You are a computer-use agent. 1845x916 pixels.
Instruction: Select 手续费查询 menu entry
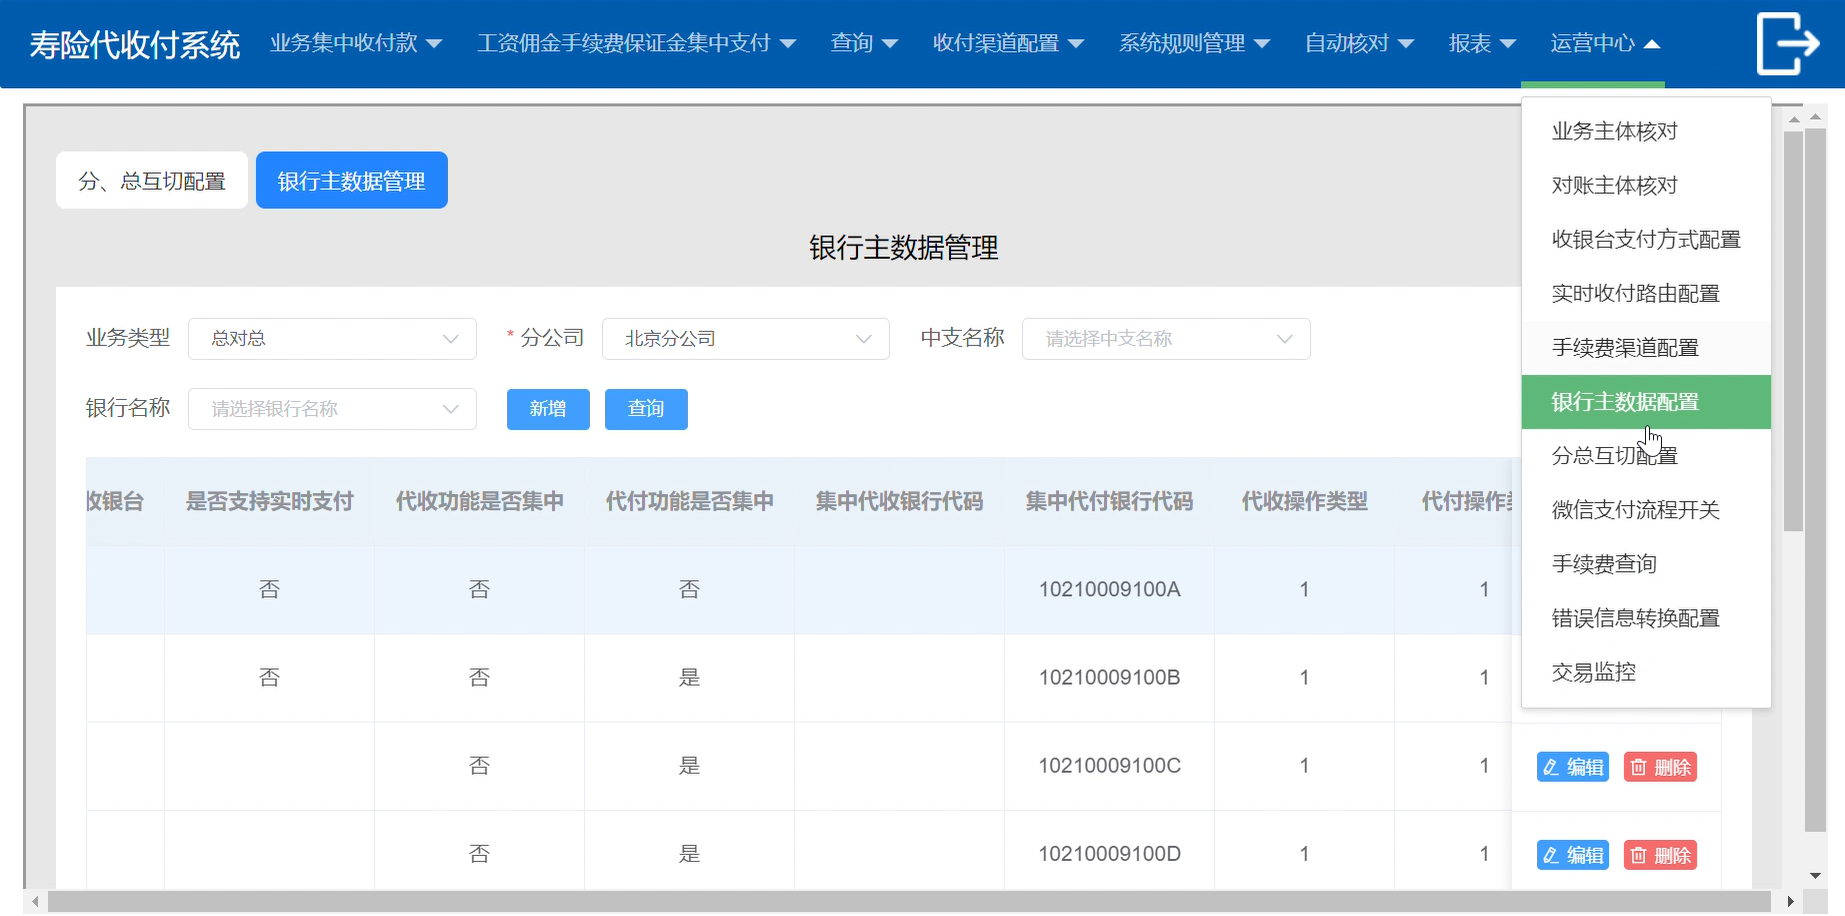click(1646, 564)
